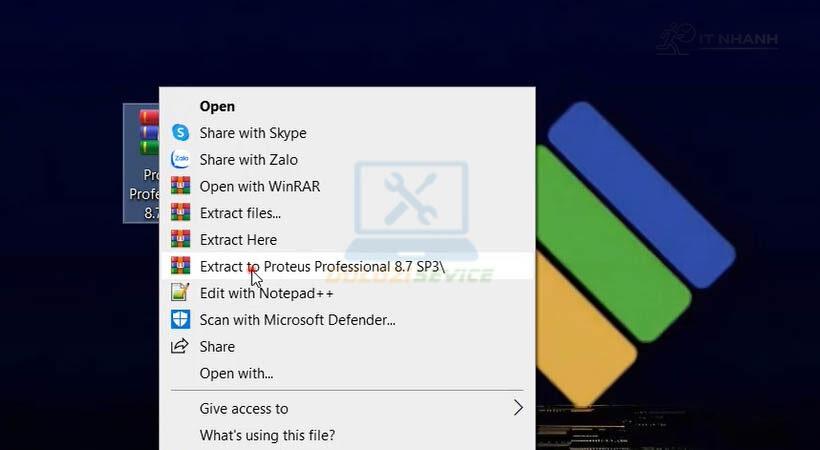Choose Open from the context menu
This screenshot has height=450, width=820.
(x=217, y=106)
